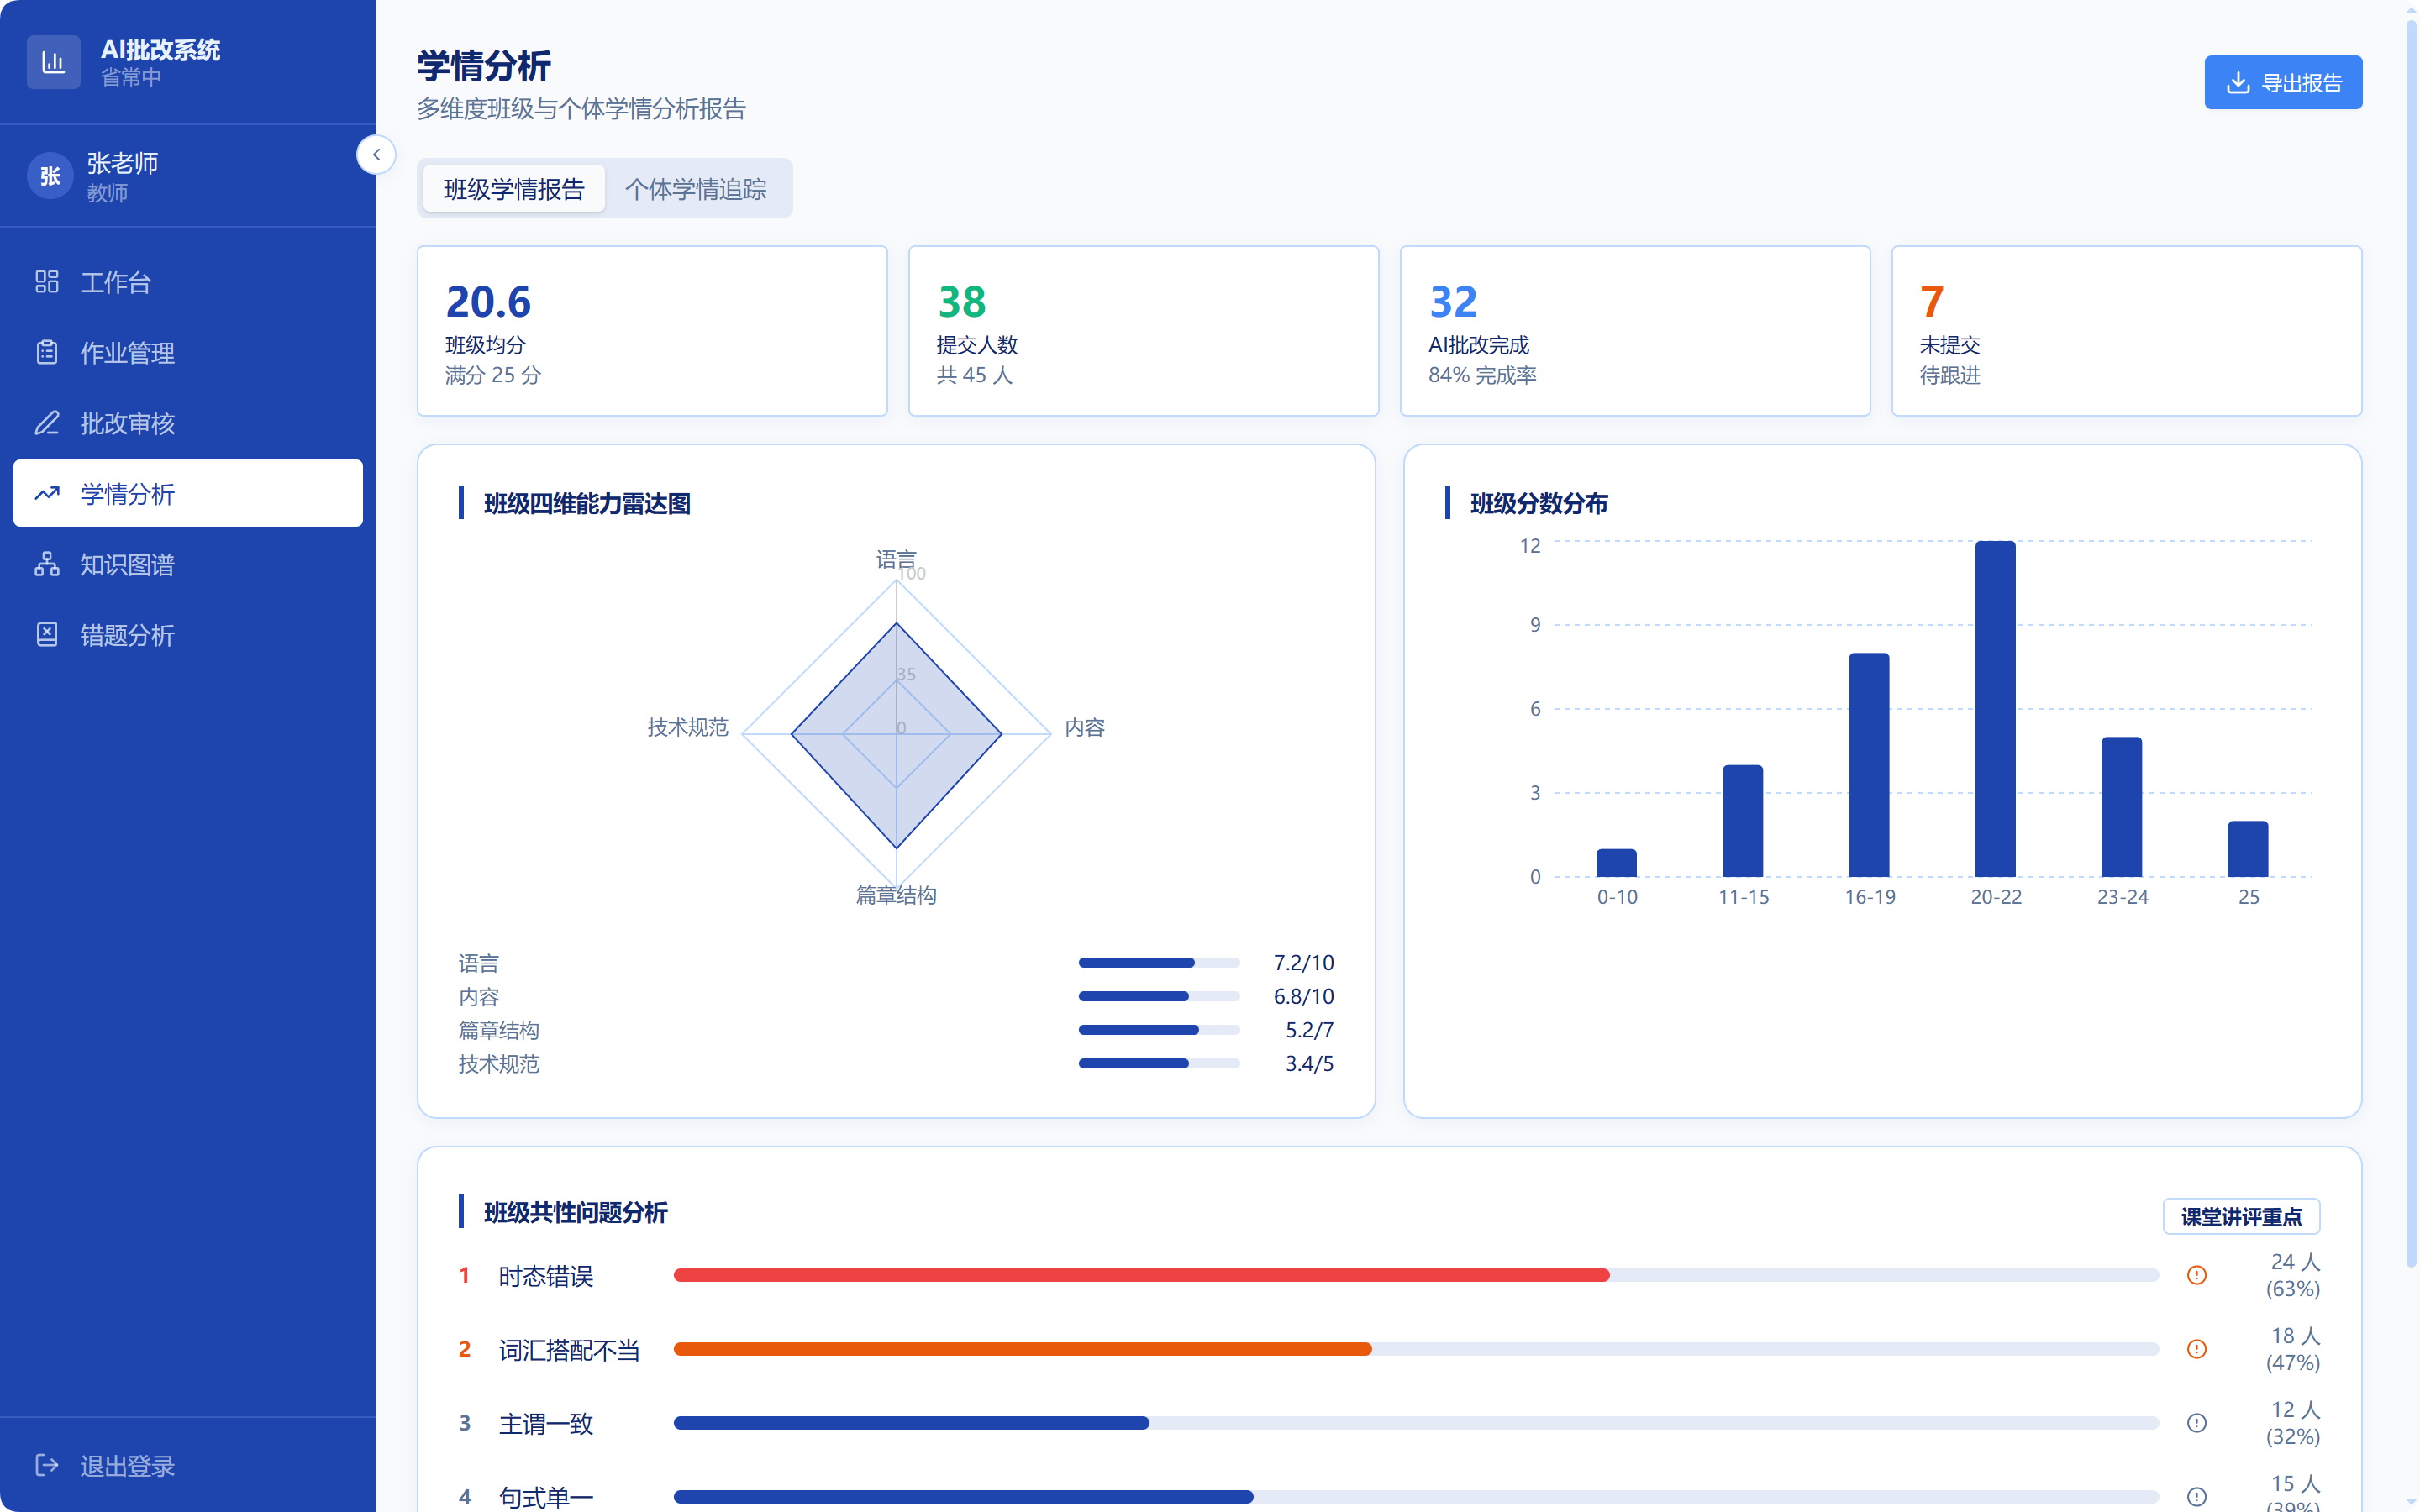This screenshot has height=1512, width=2420.
Task: Click the 16-19 score distribution bar
Action: 1869,765
